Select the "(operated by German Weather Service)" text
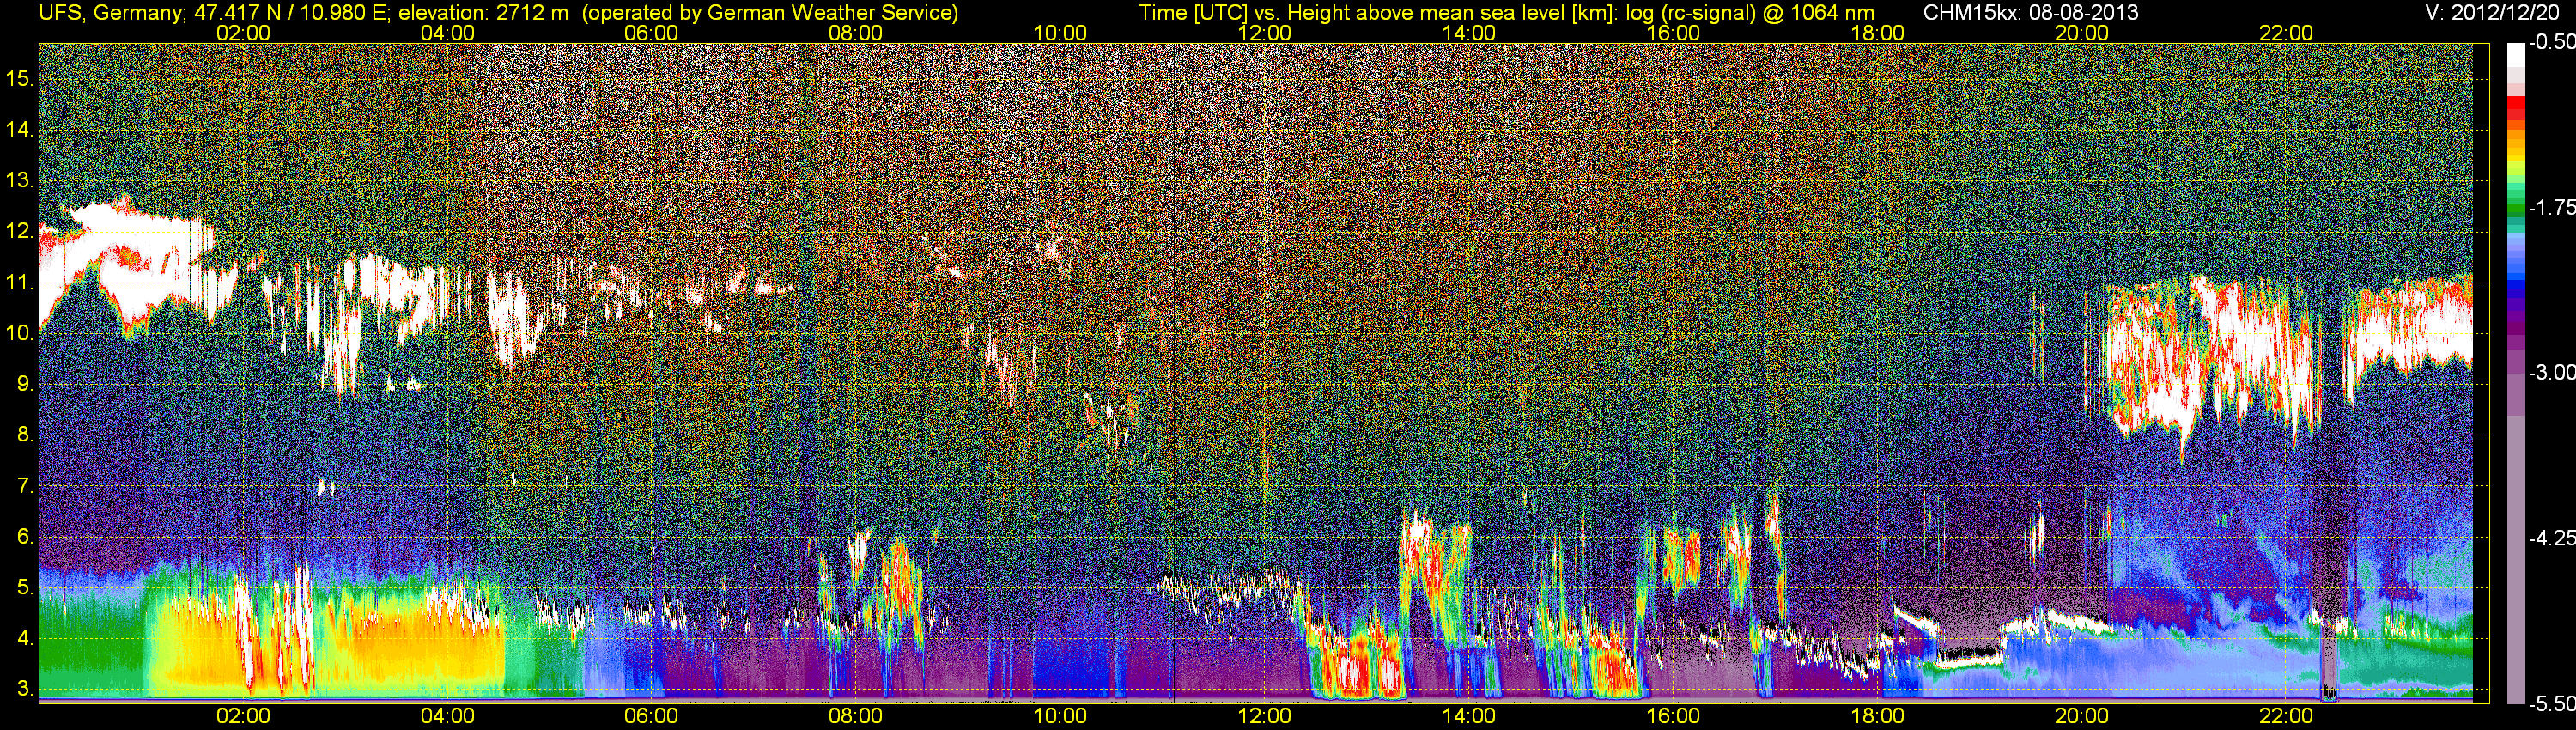Image resolution: width=2576 pixels, height=730 pixels. point(770,13)
